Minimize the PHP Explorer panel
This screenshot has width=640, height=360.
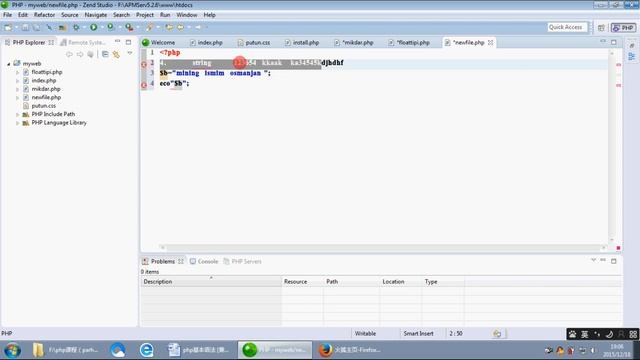[x=118, y=42]
